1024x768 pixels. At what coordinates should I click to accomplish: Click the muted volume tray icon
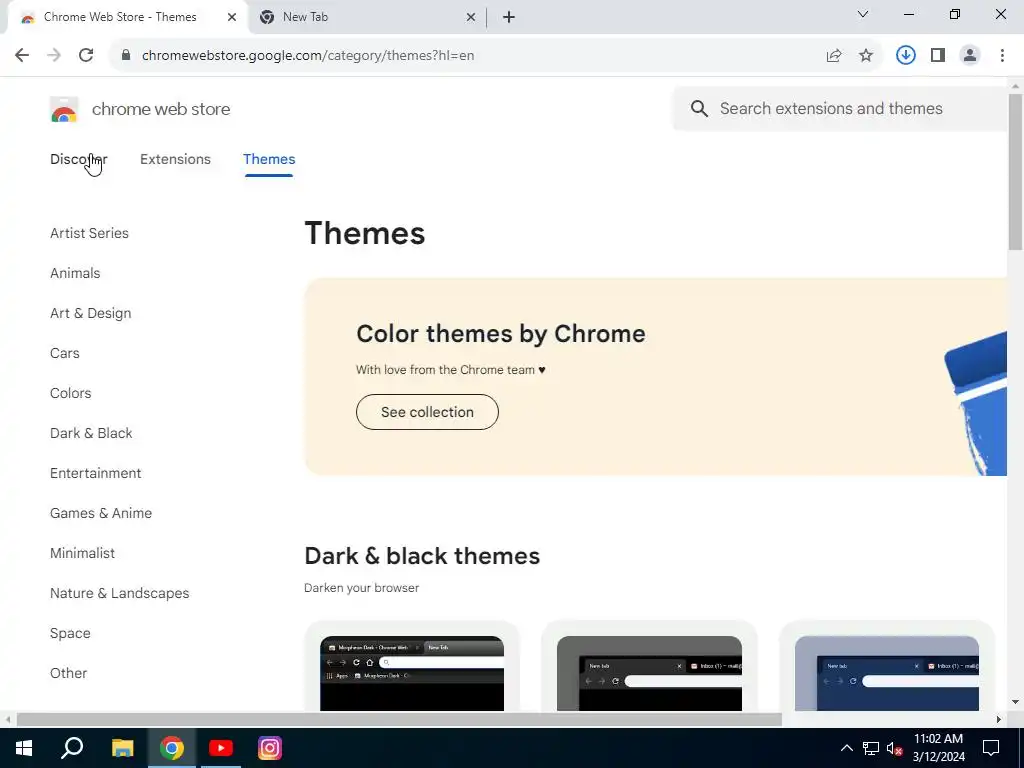pyautogui.click(x=895, y=748)
